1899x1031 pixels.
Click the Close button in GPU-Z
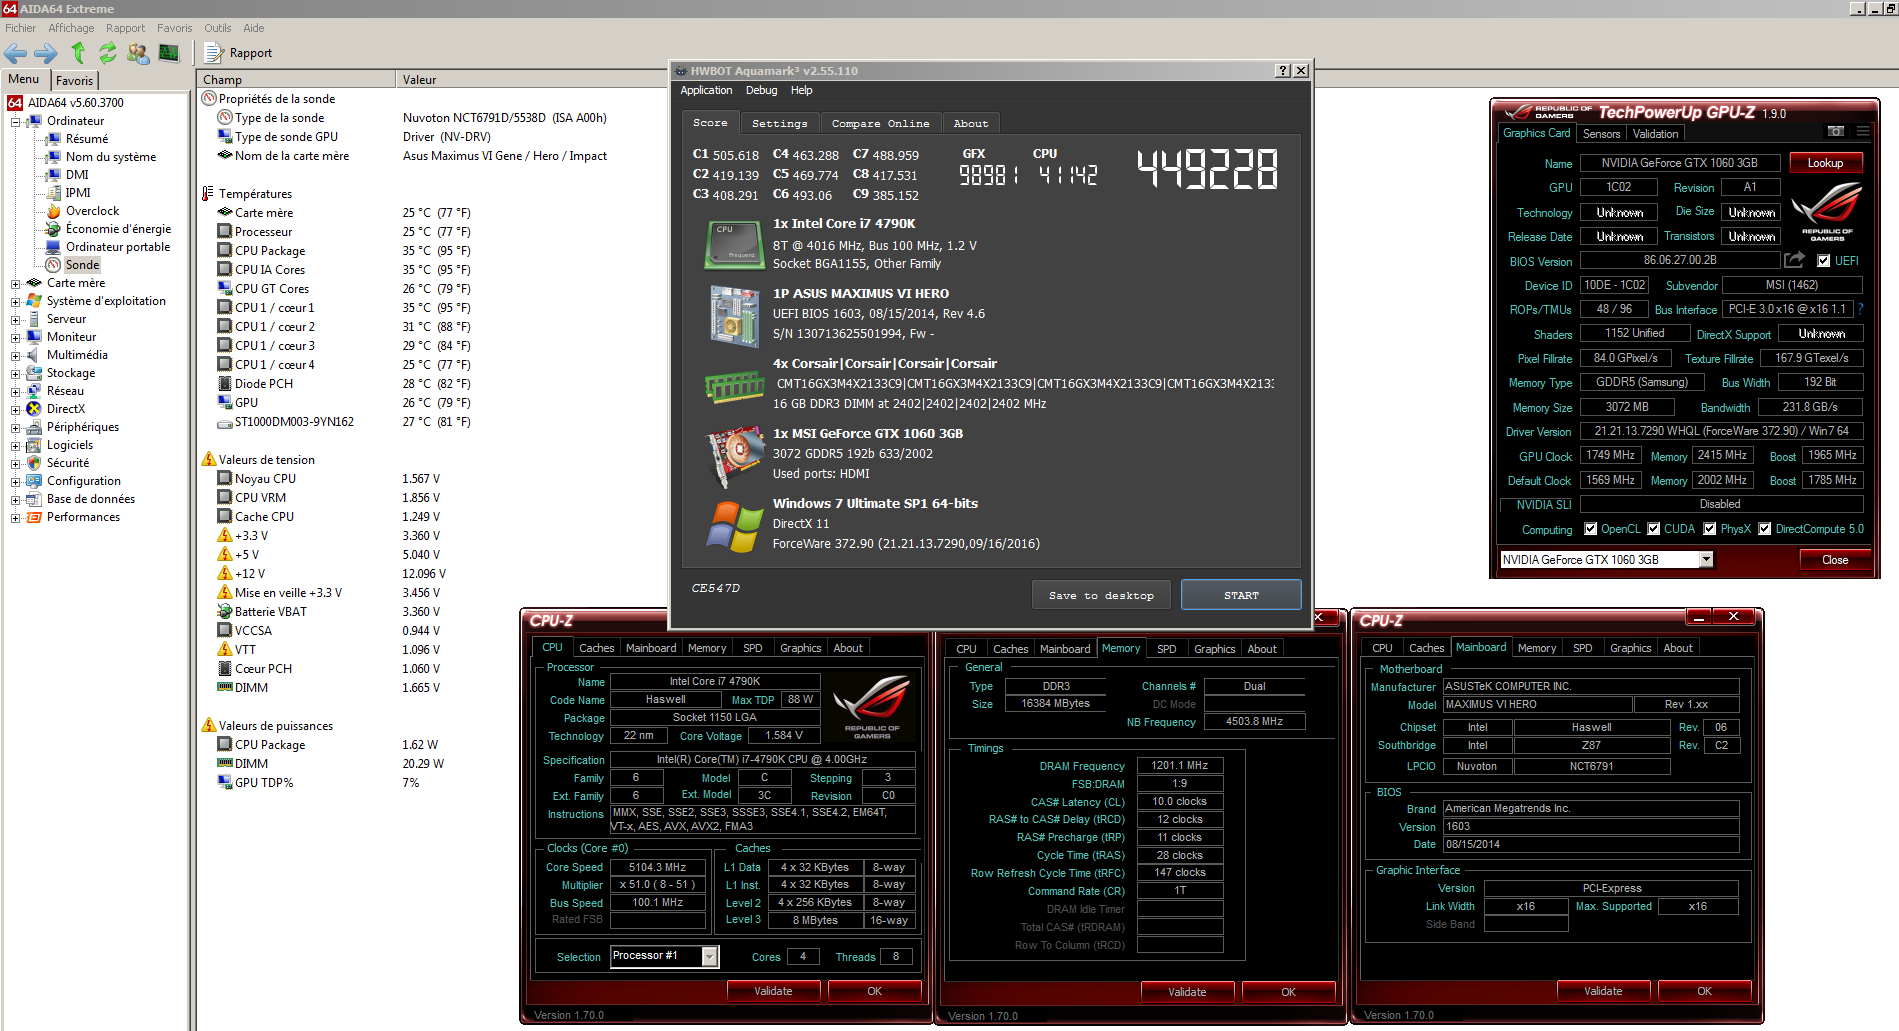(x=1835, y=560)
